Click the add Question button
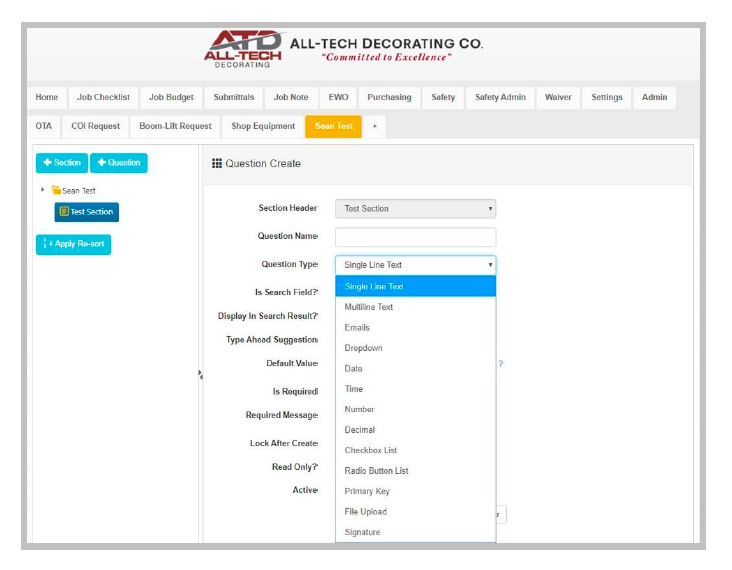The height and width of the screenshot is (570, 732). coord(119,163)
